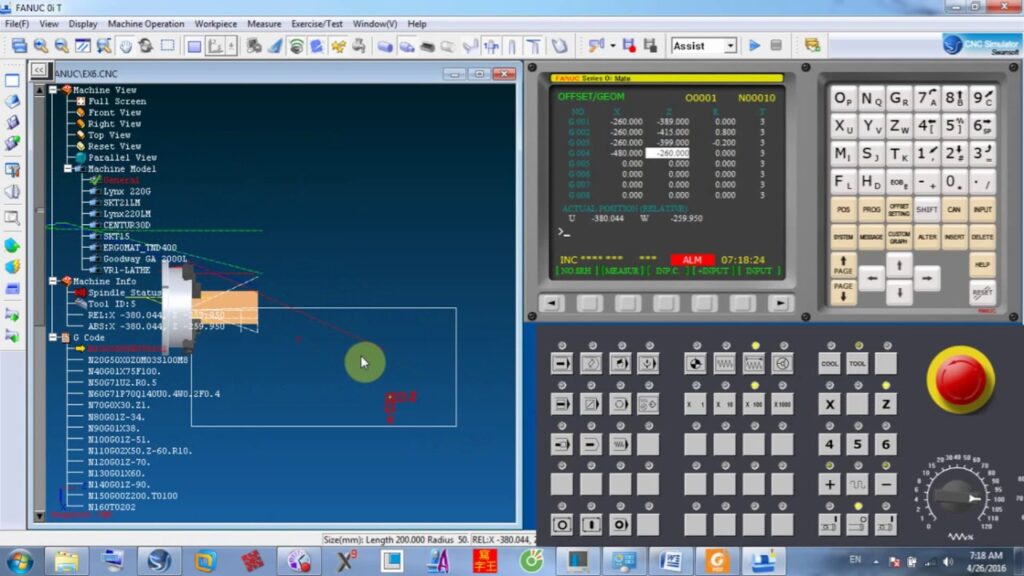This screenshot has width=1024, height=576.
Task: Adjust the feed override rotary dial
Action: [955, 492]
